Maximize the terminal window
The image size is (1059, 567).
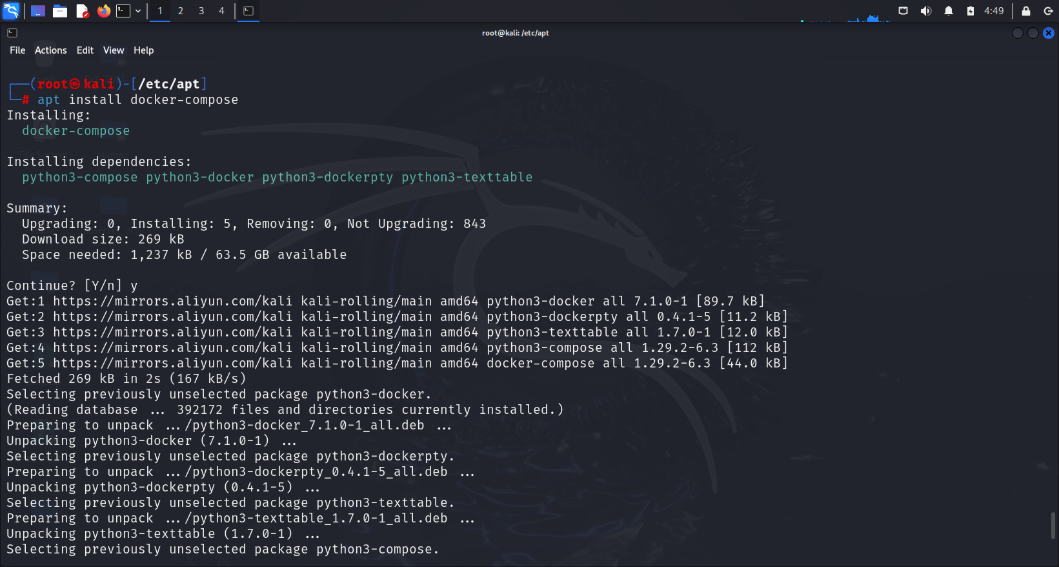[1033, 33]
